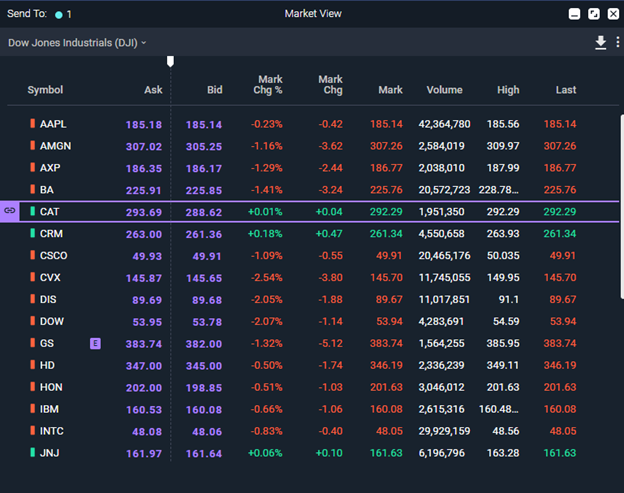Minimize the Market View window
624x493 pixels.
(x=574, y=14)
